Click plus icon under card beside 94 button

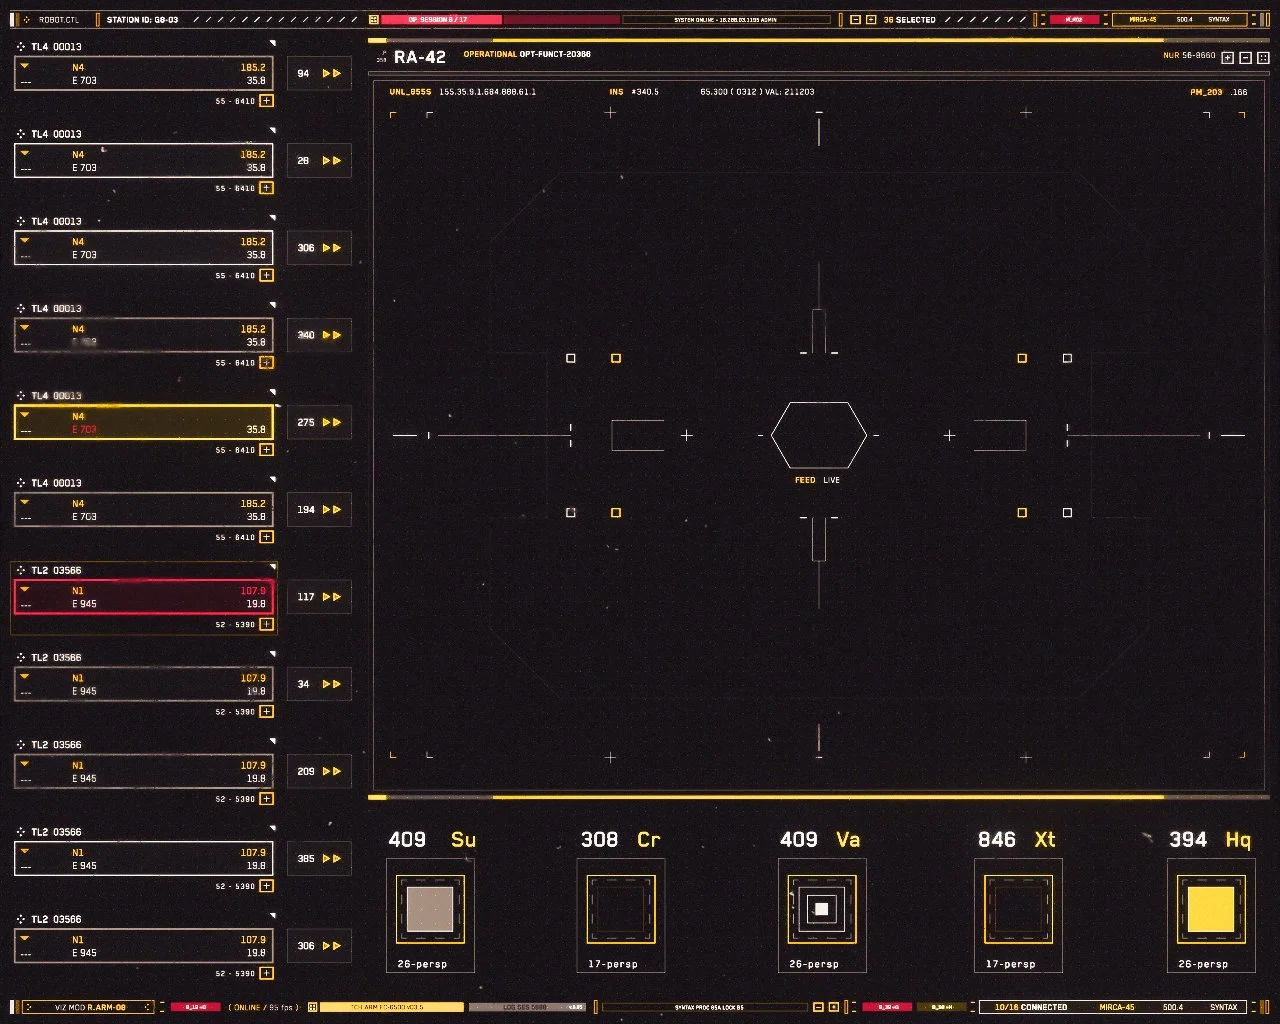click(x=266, y=101)
